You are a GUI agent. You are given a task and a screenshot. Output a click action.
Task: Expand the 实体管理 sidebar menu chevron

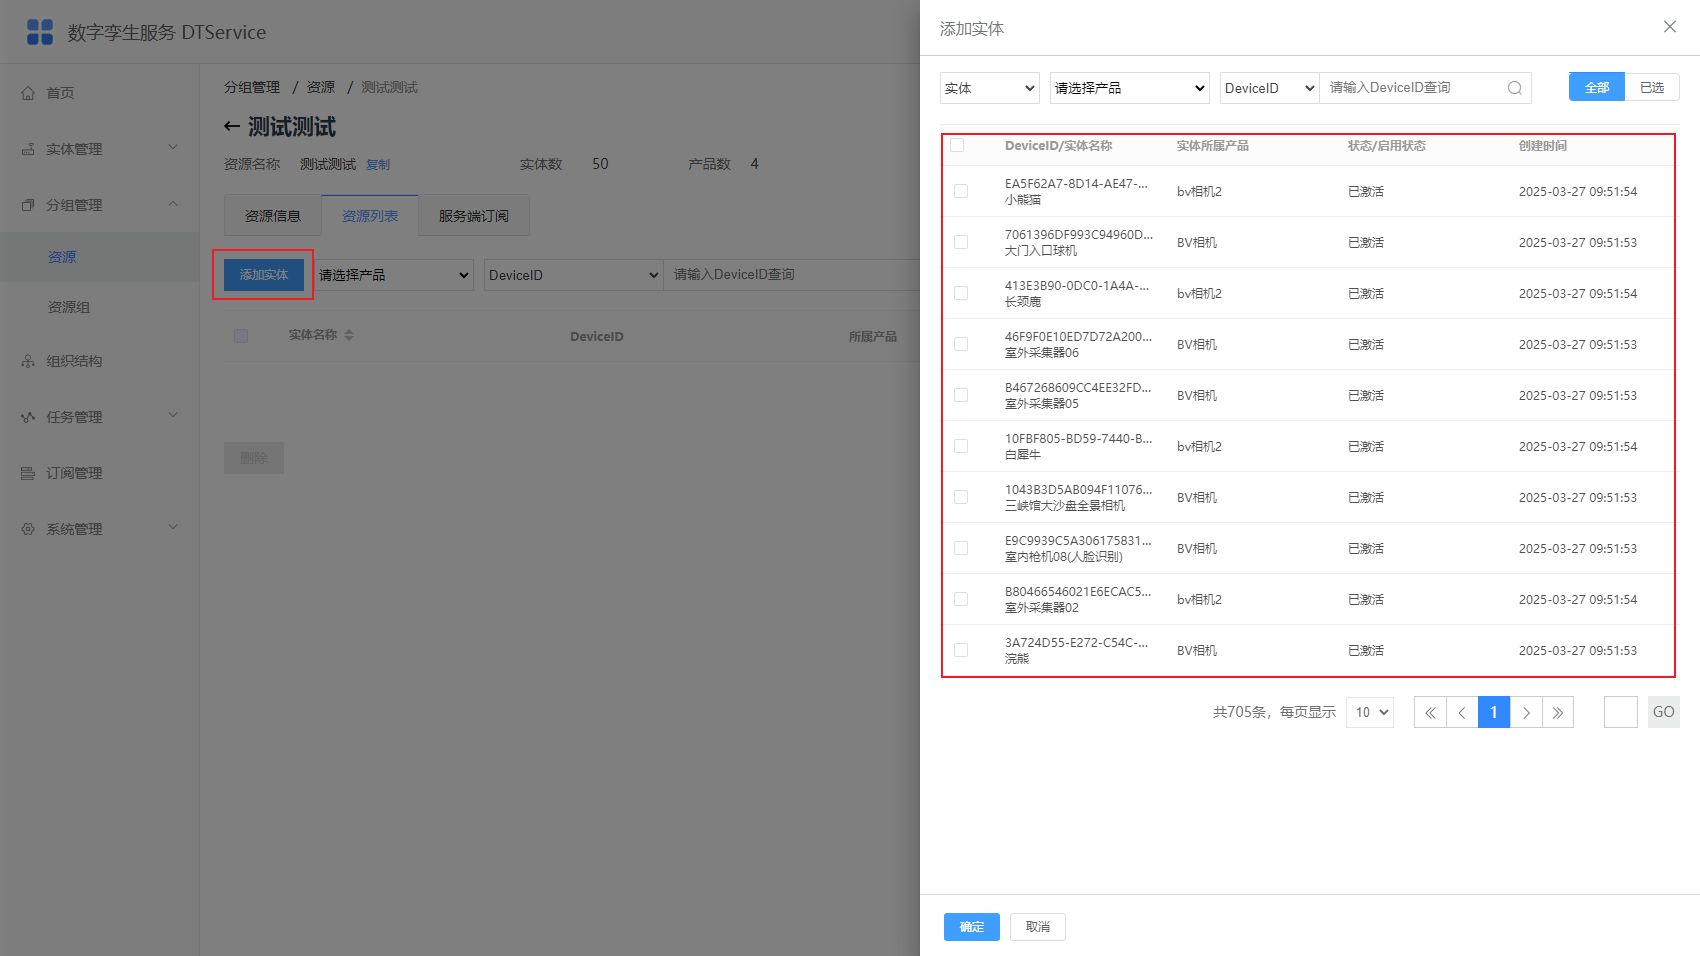point(173,148)
